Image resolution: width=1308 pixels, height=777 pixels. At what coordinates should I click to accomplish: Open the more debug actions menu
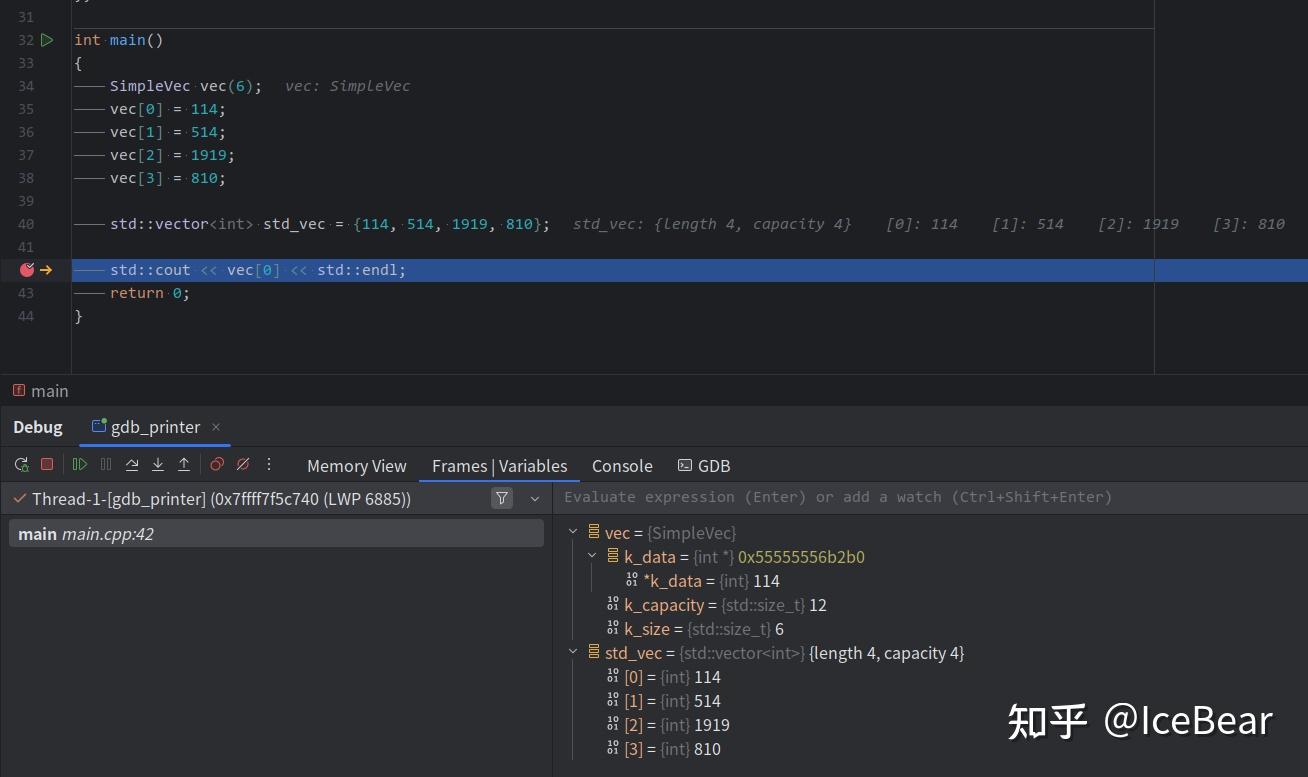point(268,465)
